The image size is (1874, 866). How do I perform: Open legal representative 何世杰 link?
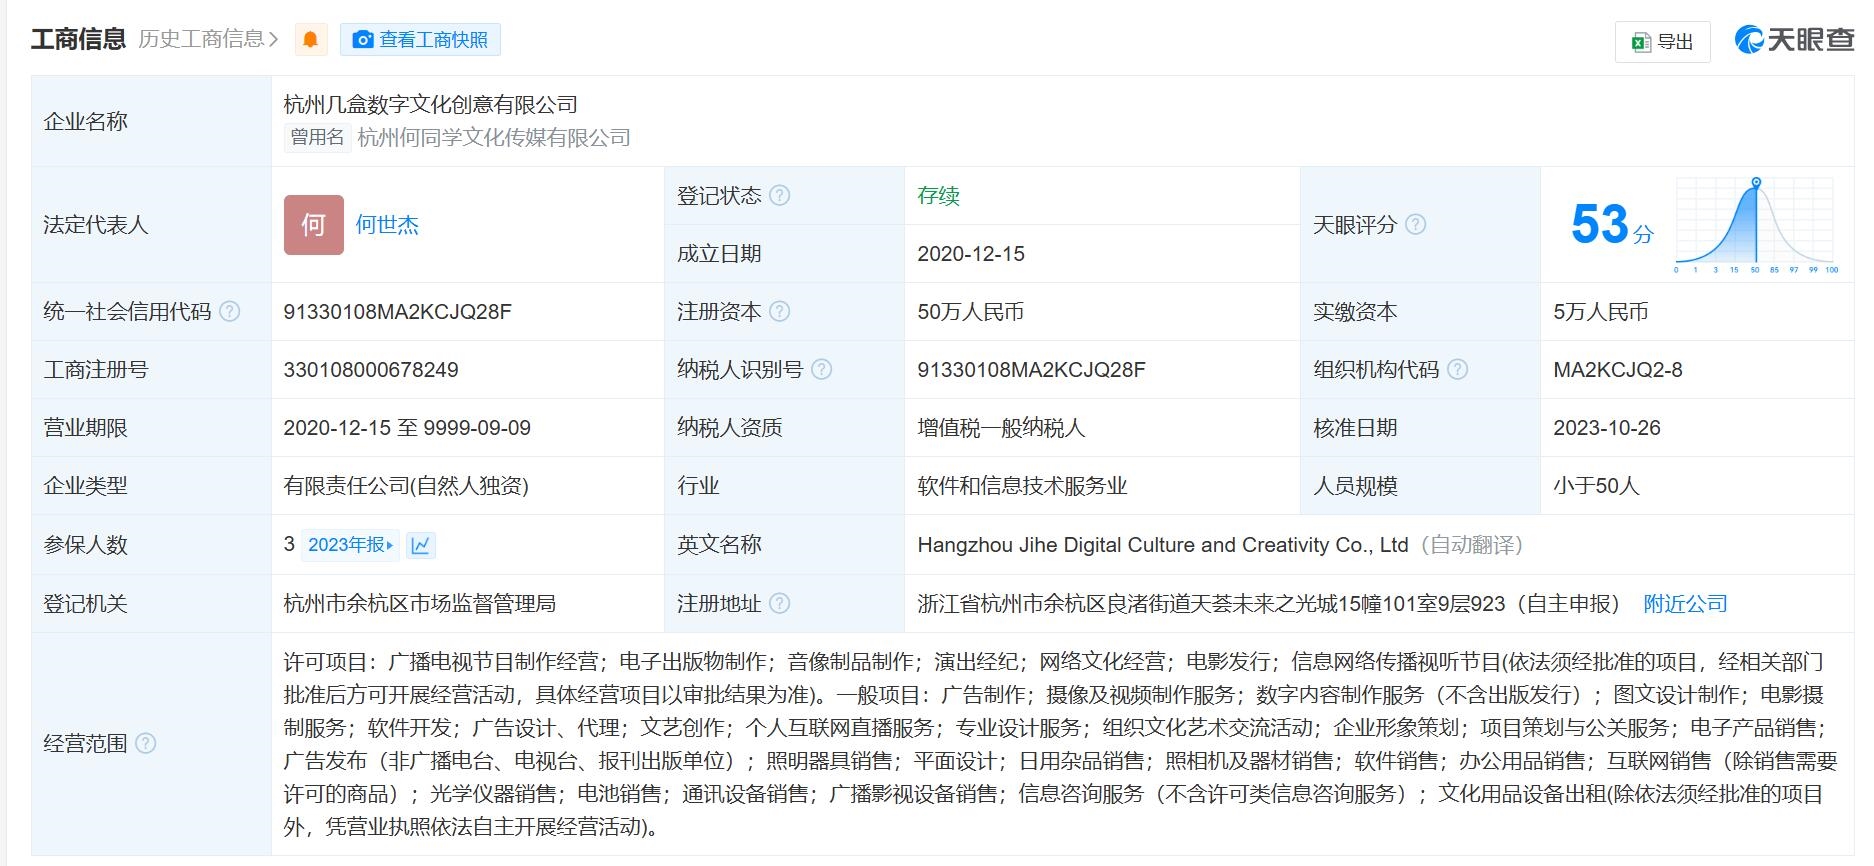click(x=387, y=225)
